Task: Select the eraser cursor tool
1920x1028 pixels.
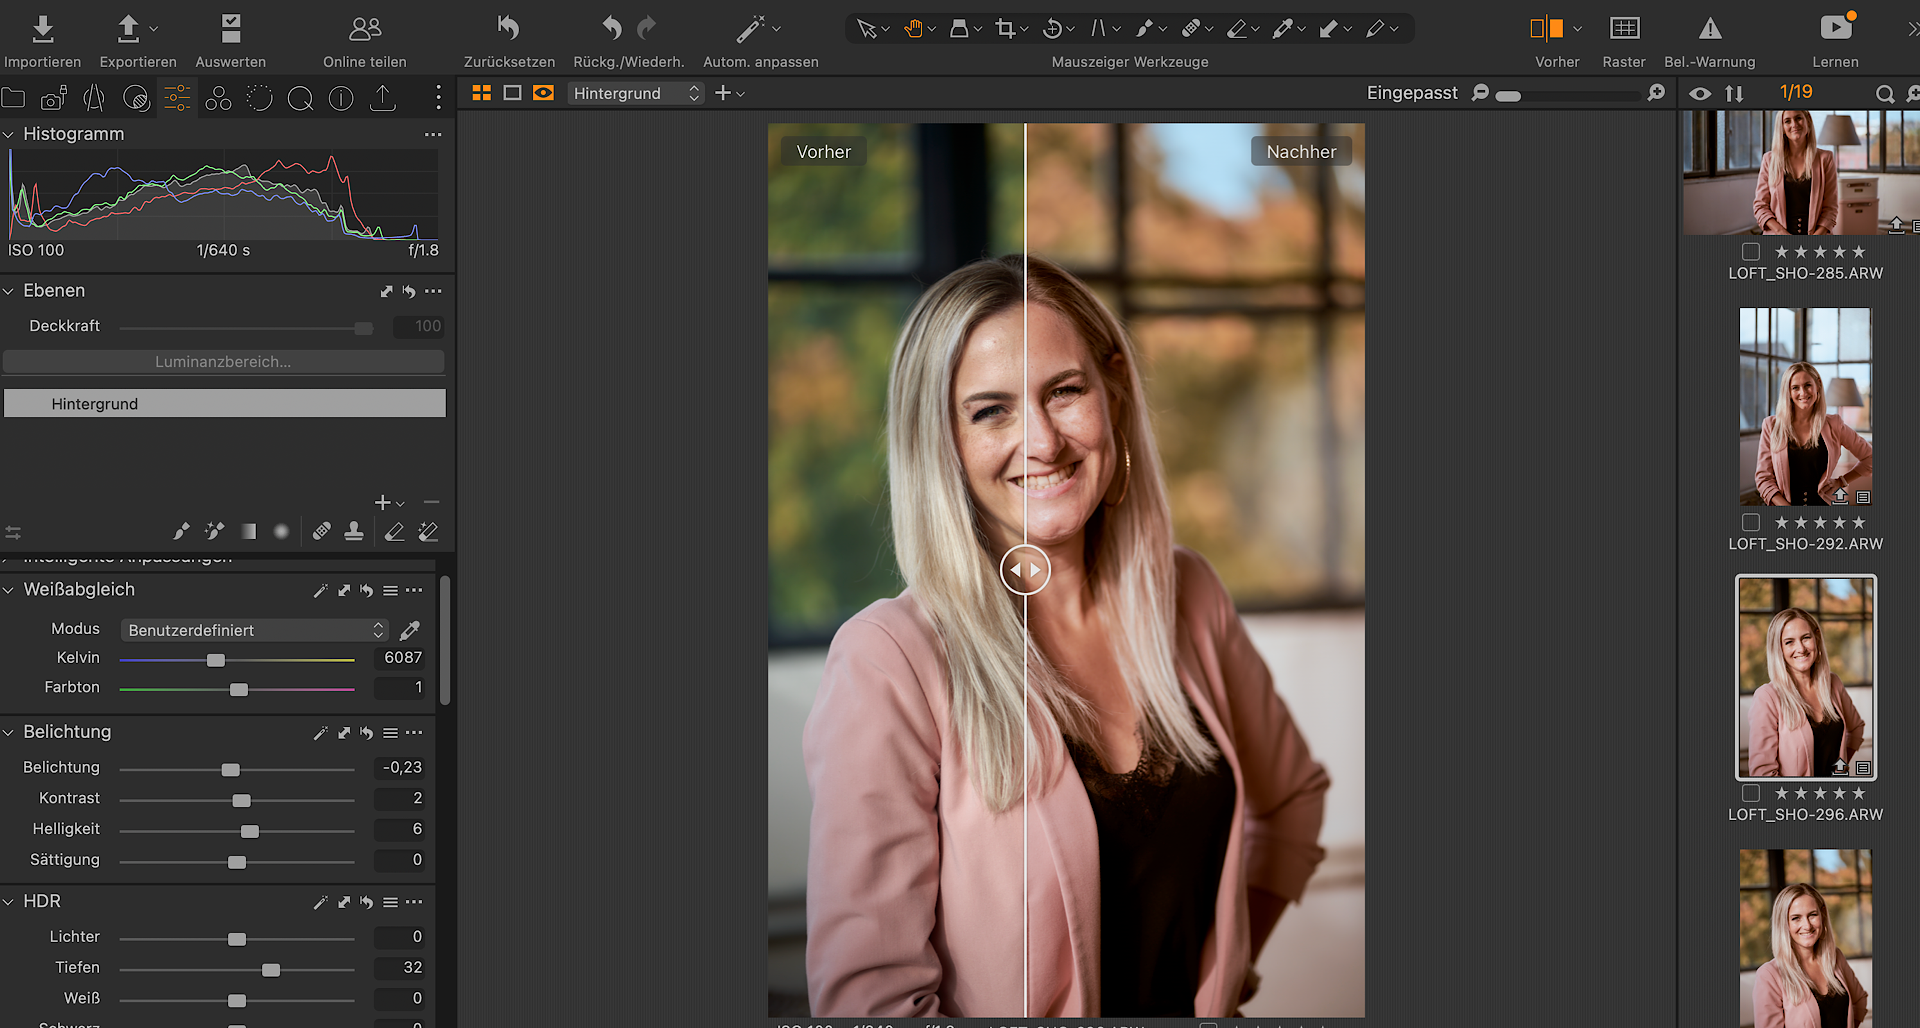Action: tap(1237, 29)
